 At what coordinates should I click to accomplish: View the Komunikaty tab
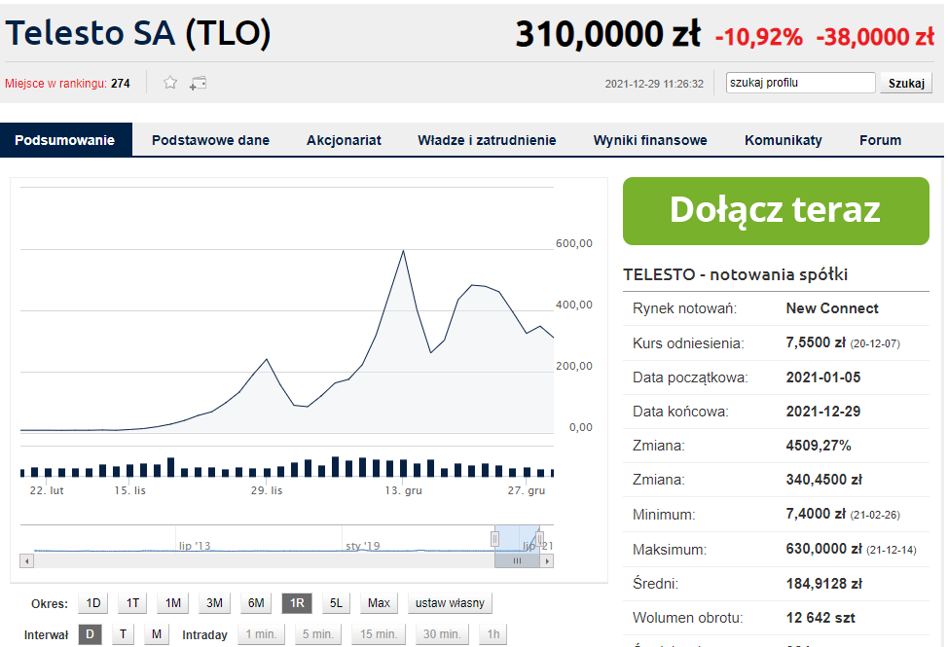783,140
